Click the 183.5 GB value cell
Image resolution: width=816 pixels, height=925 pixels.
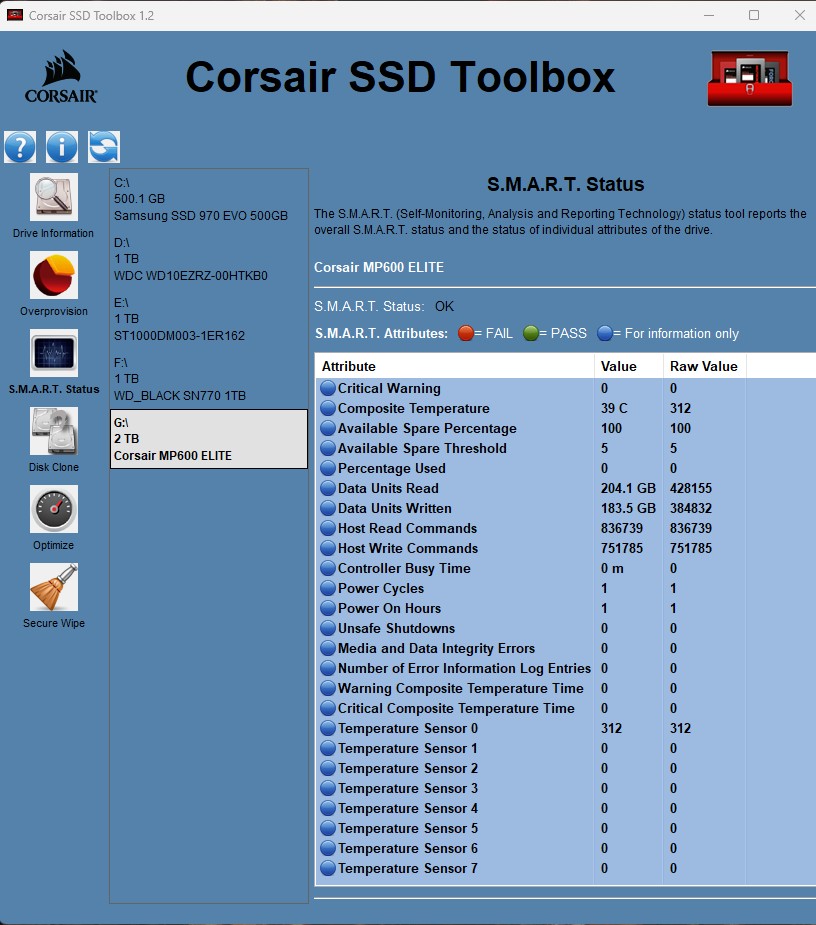pyautogui.click(x=628, y=509)
